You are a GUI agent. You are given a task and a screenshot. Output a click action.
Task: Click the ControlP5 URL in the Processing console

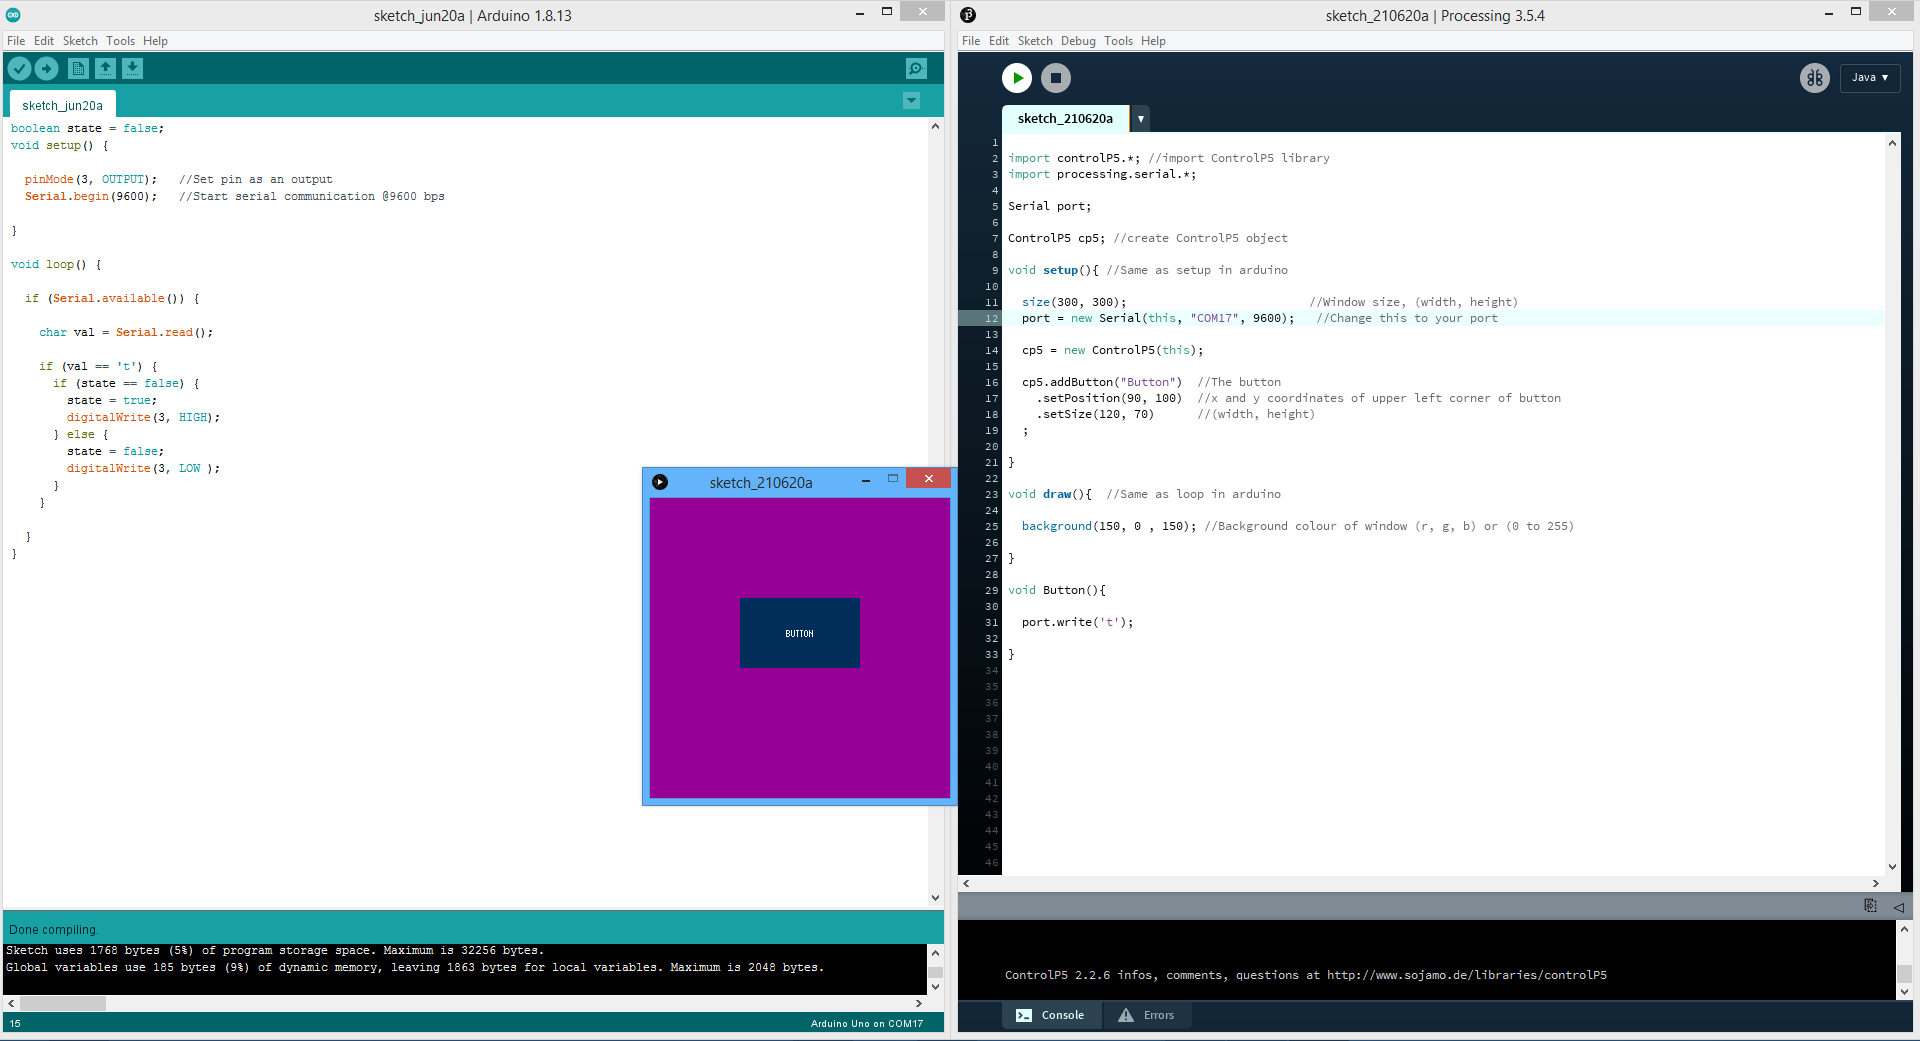click(x=1467, y=975)
